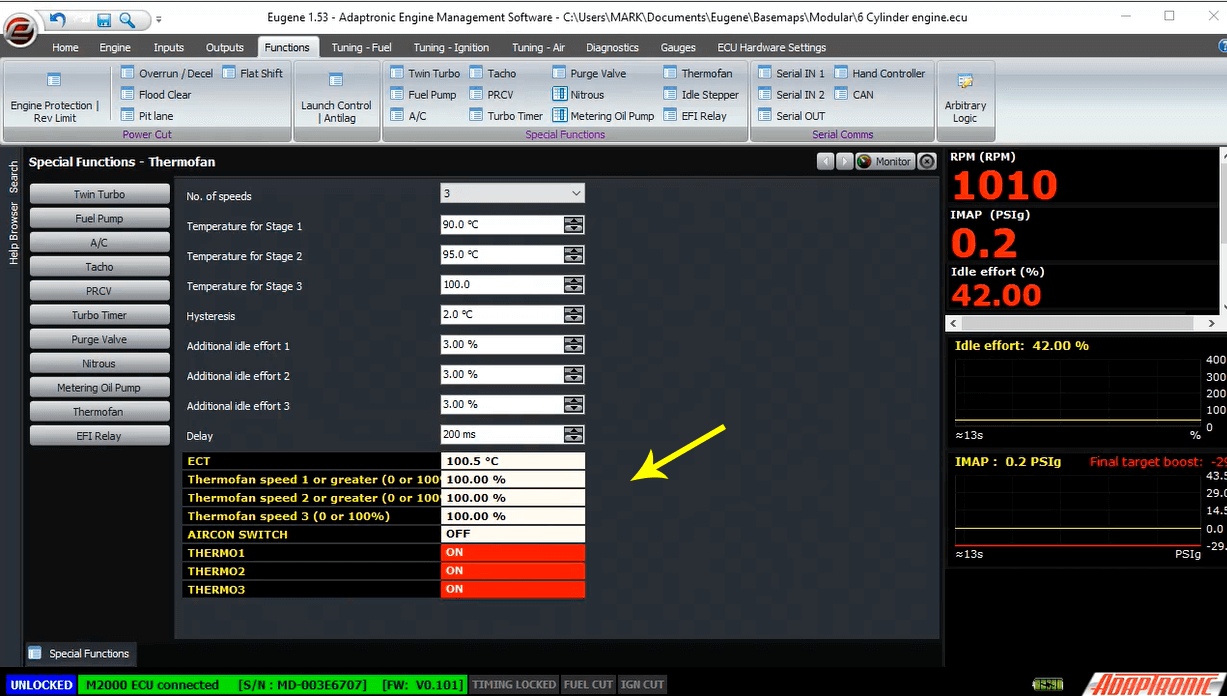Open A/C from the ribbon
1227x696 pixels.
(408, 116)
